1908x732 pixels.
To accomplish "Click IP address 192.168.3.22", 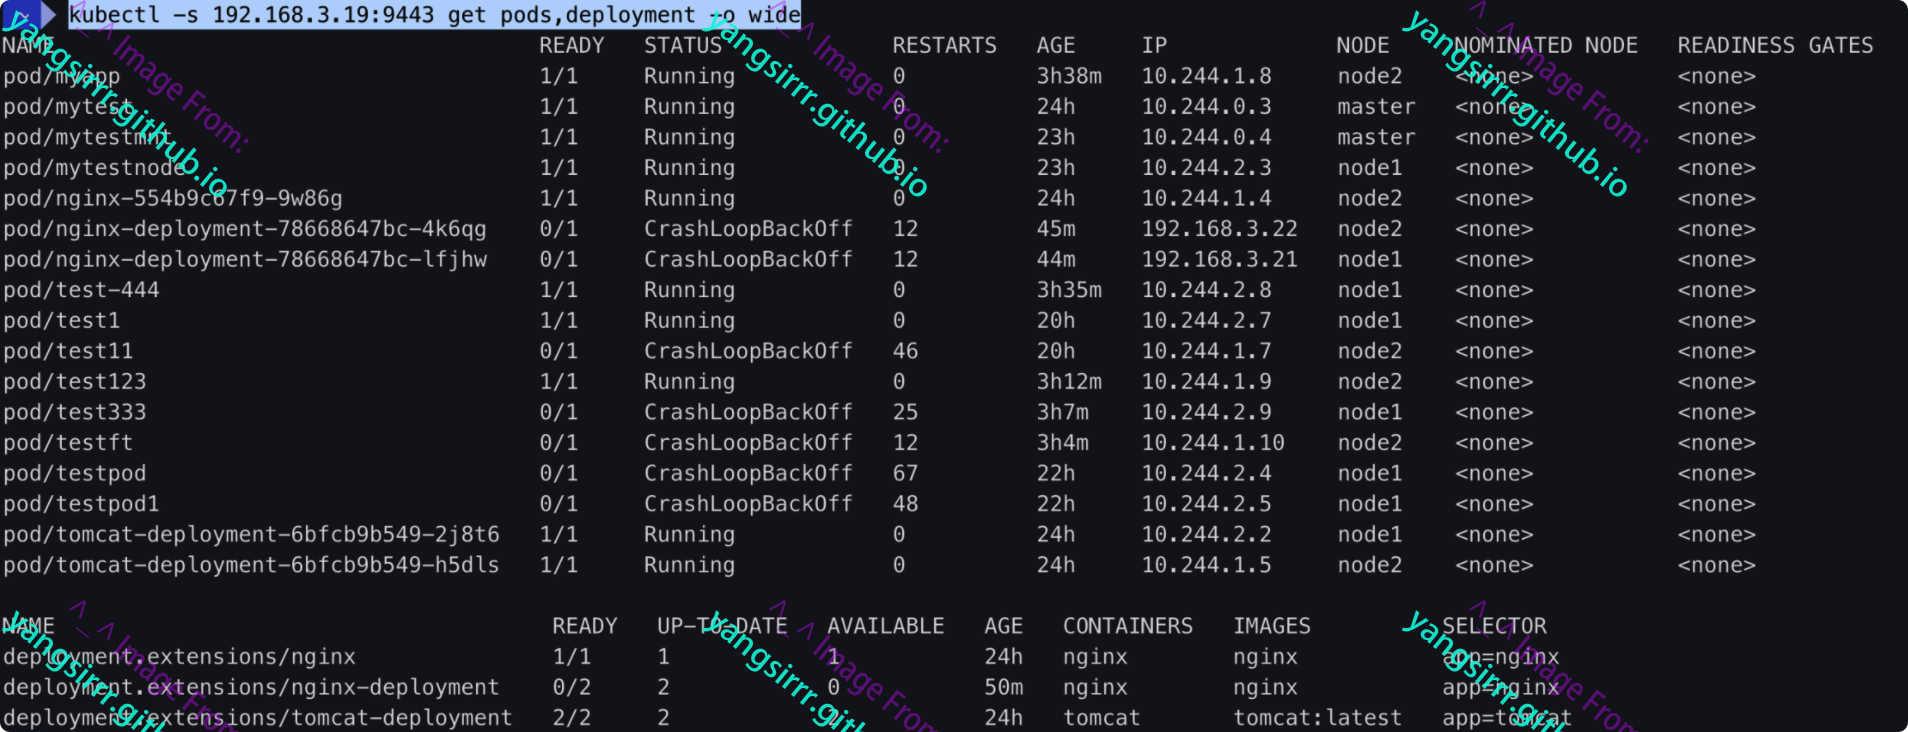I will (x=1219, y=229).
